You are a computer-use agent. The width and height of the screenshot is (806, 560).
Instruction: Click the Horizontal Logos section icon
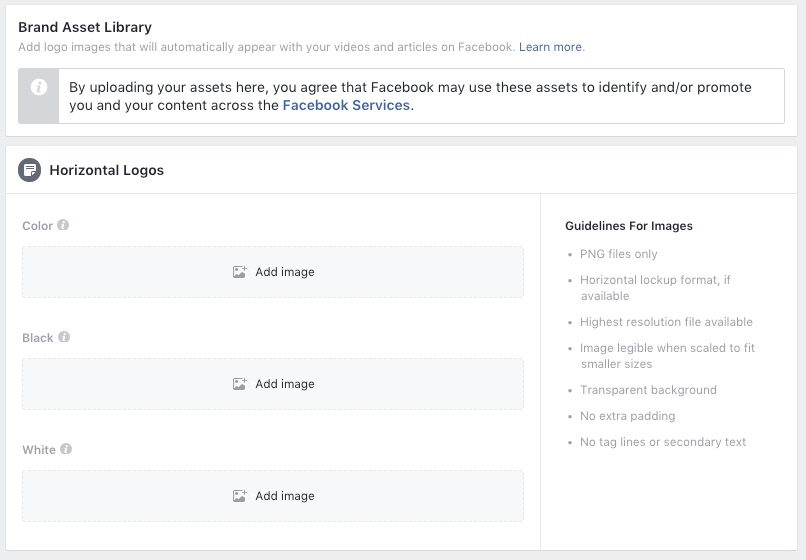tap(29, 170)
